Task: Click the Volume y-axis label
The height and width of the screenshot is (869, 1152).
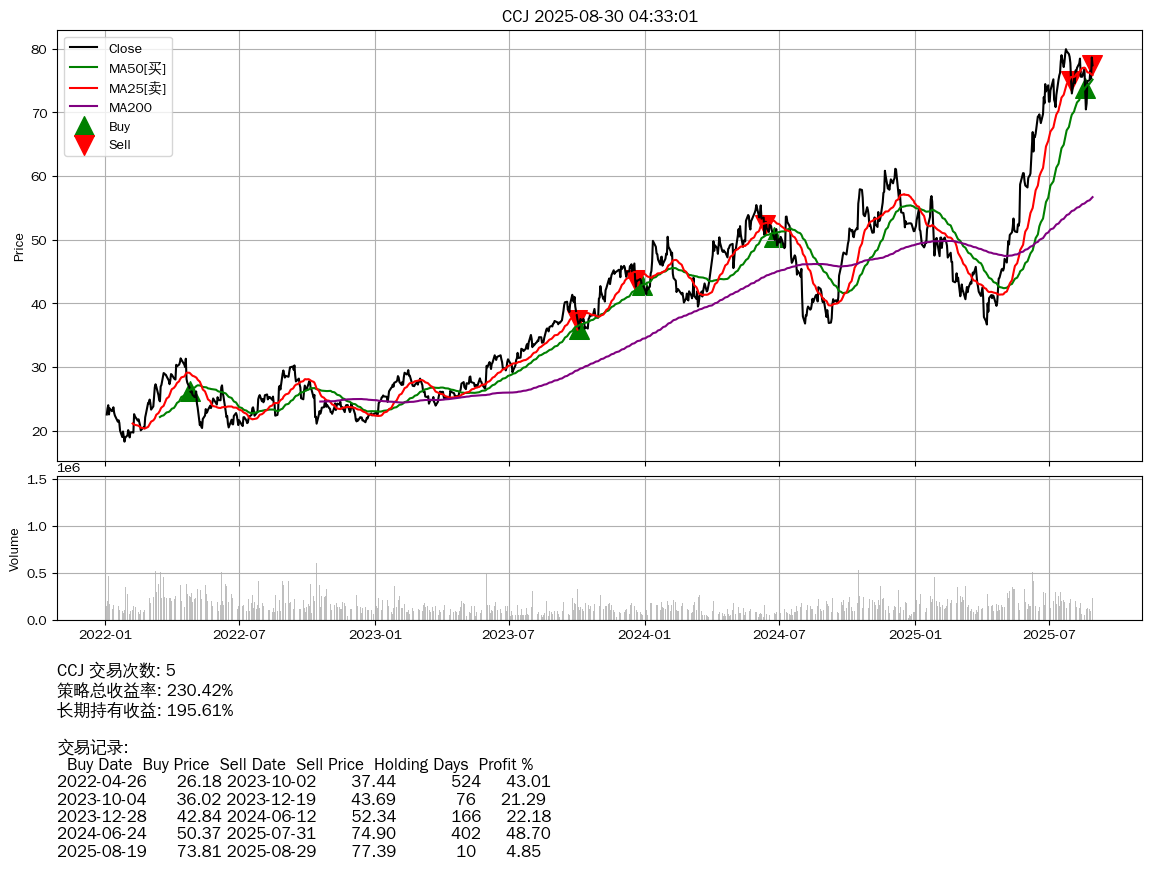Action: (14, 550)
